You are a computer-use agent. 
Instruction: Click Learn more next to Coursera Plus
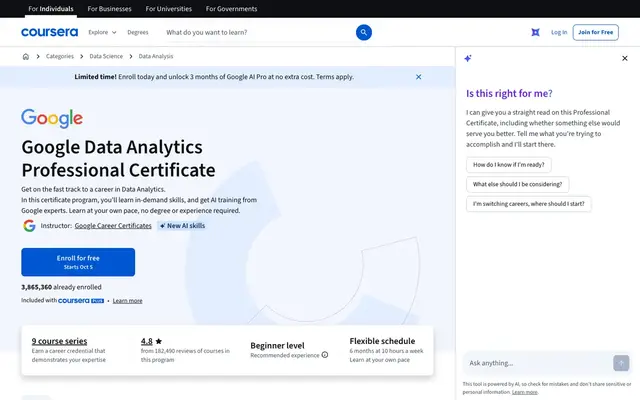pos(127,301)
